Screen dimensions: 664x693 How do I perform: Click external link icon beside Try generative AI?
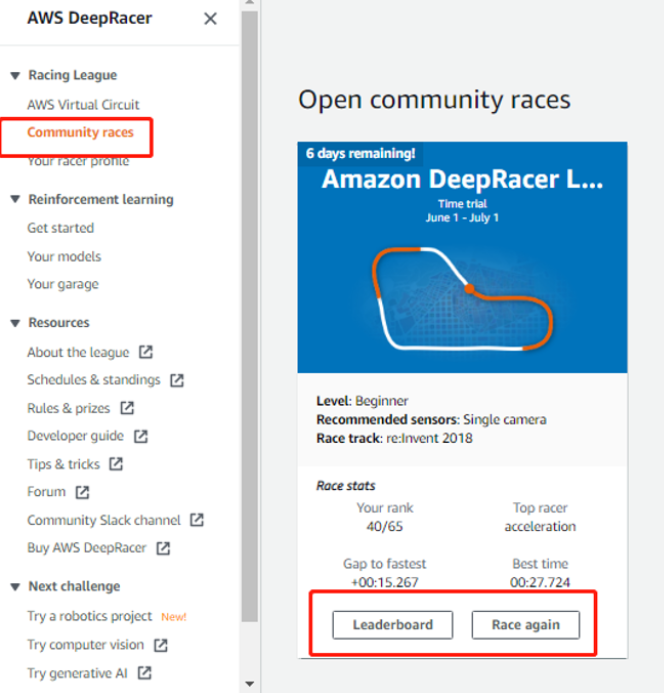coord(145,673)
